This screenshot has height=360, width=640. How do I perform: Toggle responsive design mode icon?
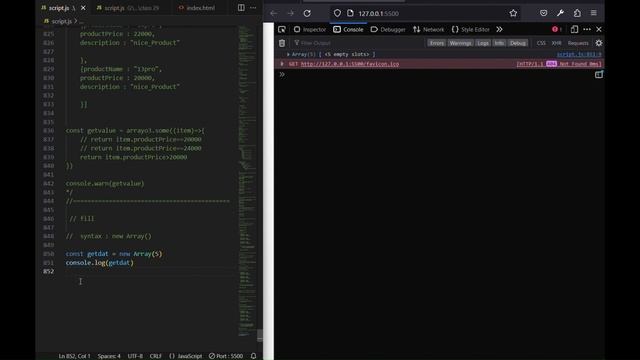574,29
